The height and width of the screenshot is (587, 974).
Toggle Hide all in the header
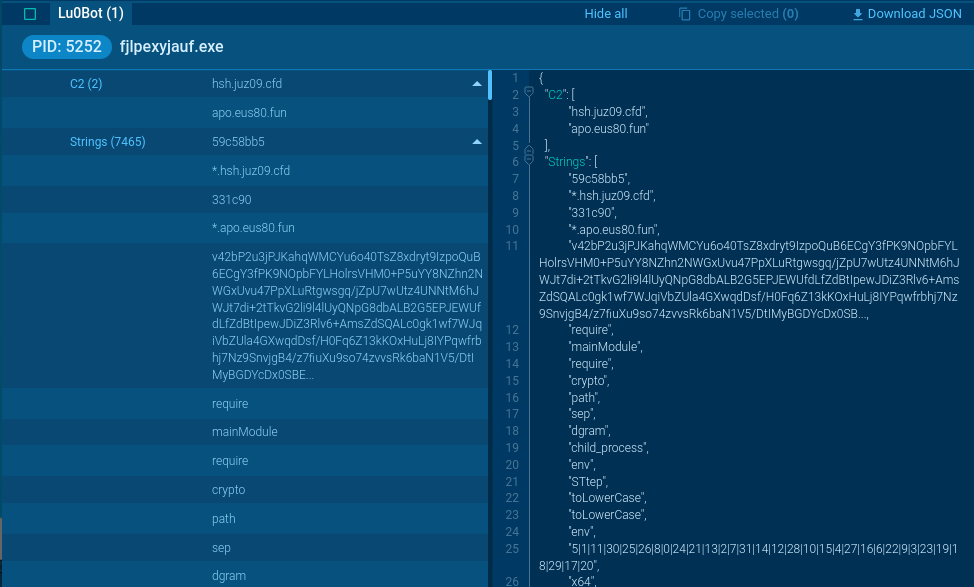605,13
